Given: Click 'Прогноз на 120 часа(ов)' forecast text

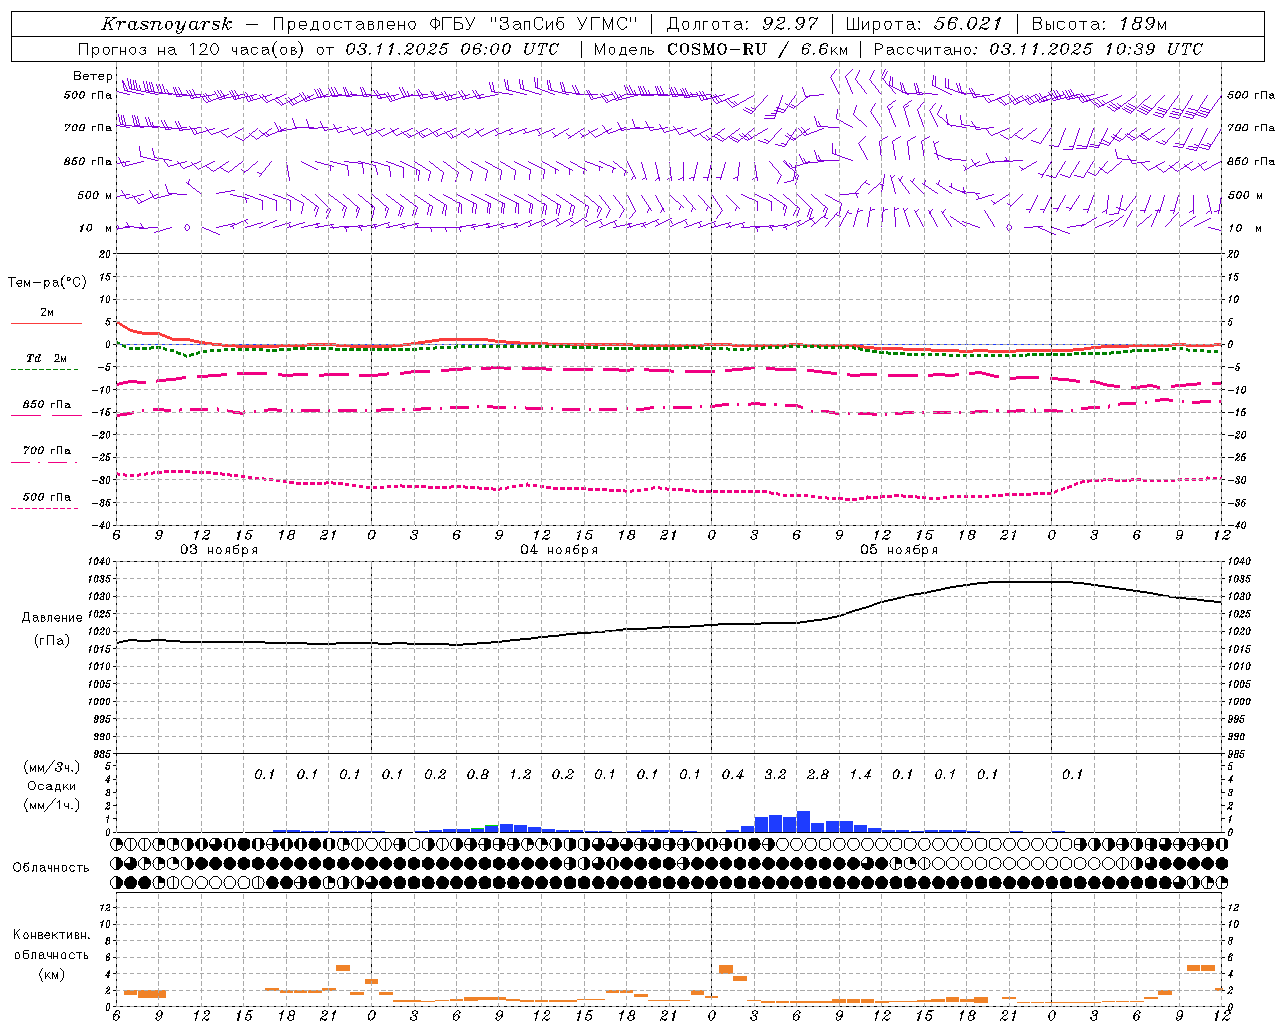Looking at the screenshot, I should 193,49.
